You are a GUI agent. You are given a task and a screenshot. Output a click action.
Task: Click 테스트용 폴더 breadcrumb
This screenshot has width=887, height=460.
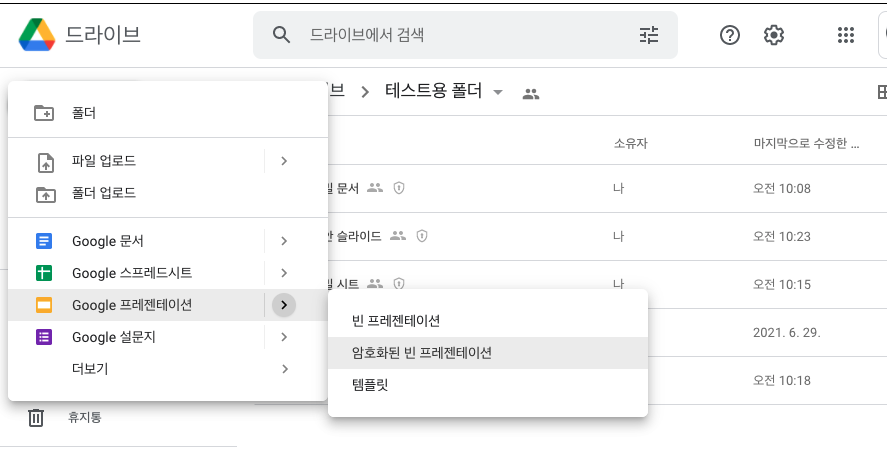pyautogui.click(x=433, y=91)
